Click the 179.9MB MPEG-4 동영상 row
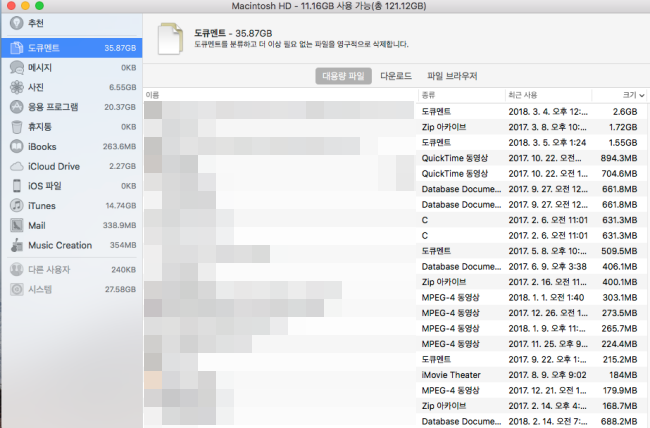 pyautogui.click(x=395, y=390)
